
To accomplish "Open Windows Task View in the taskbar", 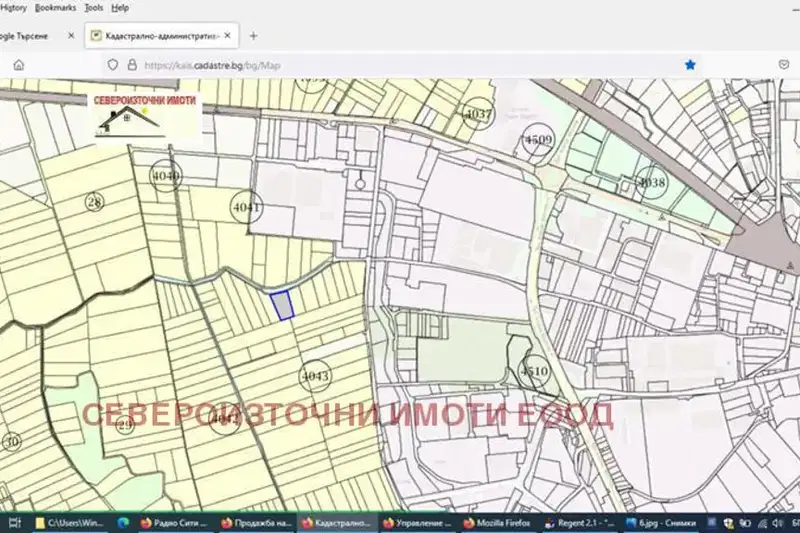I will click(x=14, y=523).
